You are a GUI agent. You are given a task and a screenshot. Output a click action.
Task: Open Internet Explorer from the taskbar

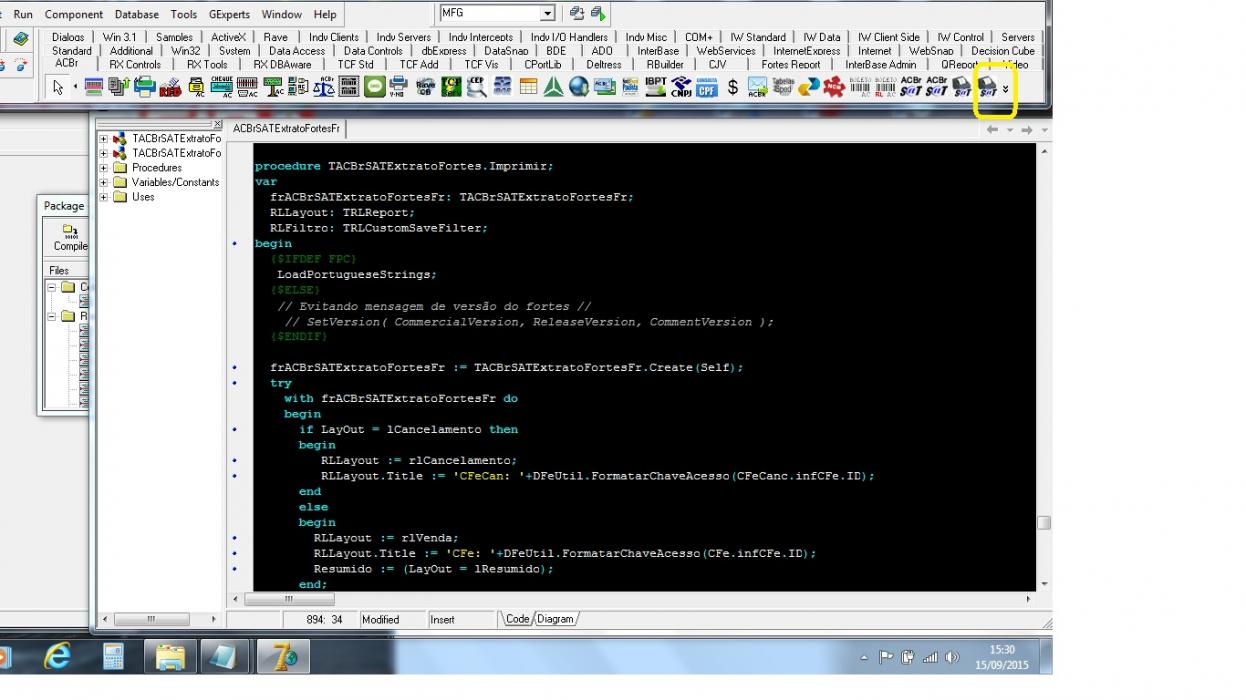click(x=58, y=656)
